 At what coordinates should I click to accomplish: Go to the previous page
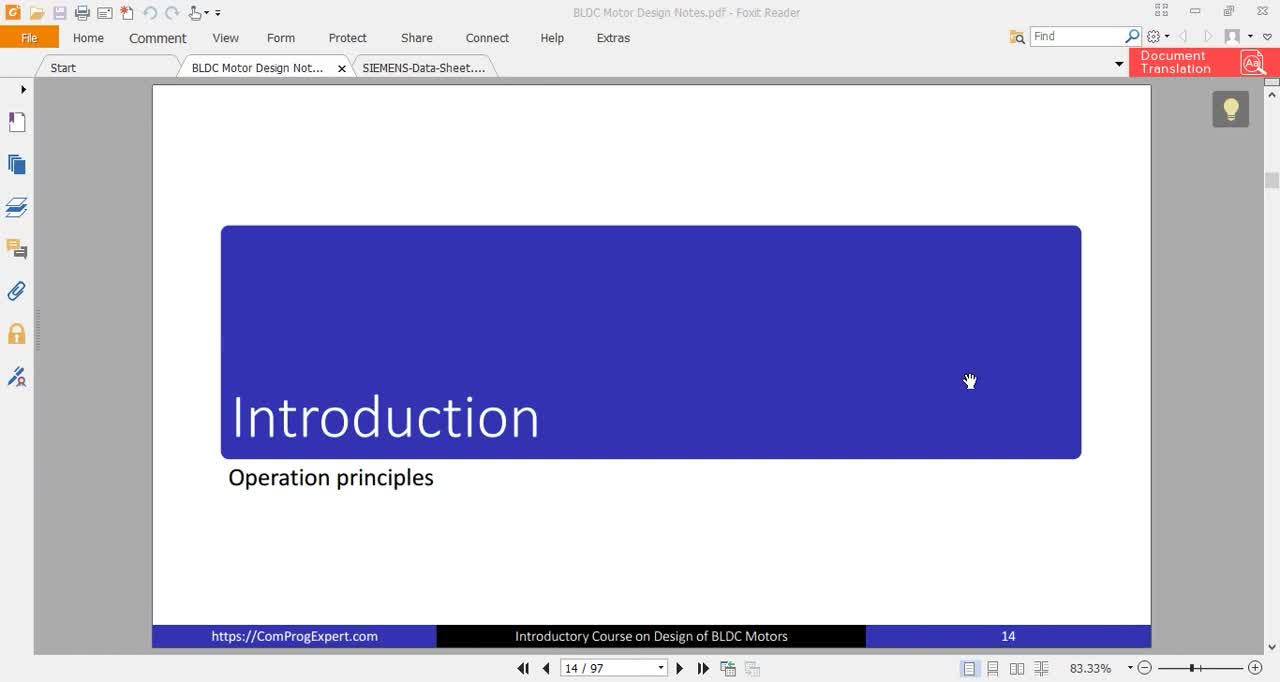pos(546,668)
